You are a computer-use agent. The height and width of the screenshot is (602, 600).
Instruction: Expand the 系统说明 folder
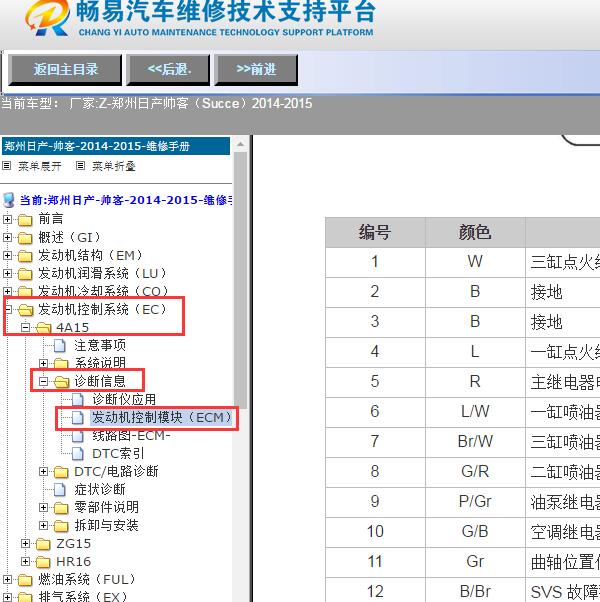[43, 363]
